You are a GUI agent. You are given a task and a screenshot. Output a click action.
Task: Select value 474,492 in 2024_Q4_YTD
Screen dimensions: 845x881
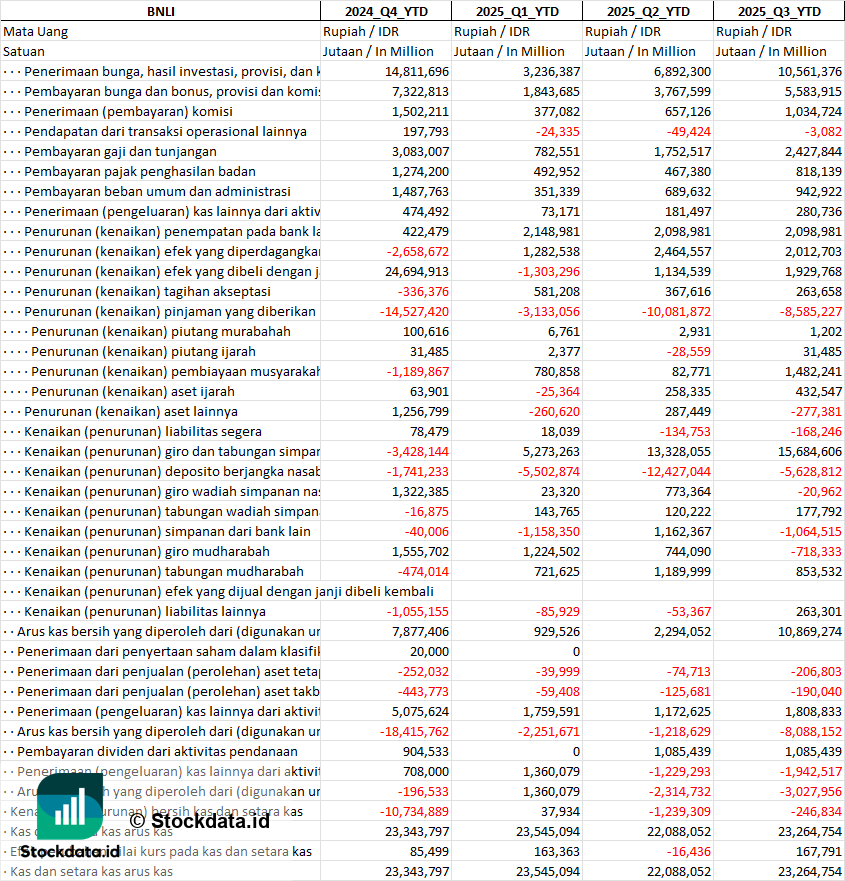426,212
